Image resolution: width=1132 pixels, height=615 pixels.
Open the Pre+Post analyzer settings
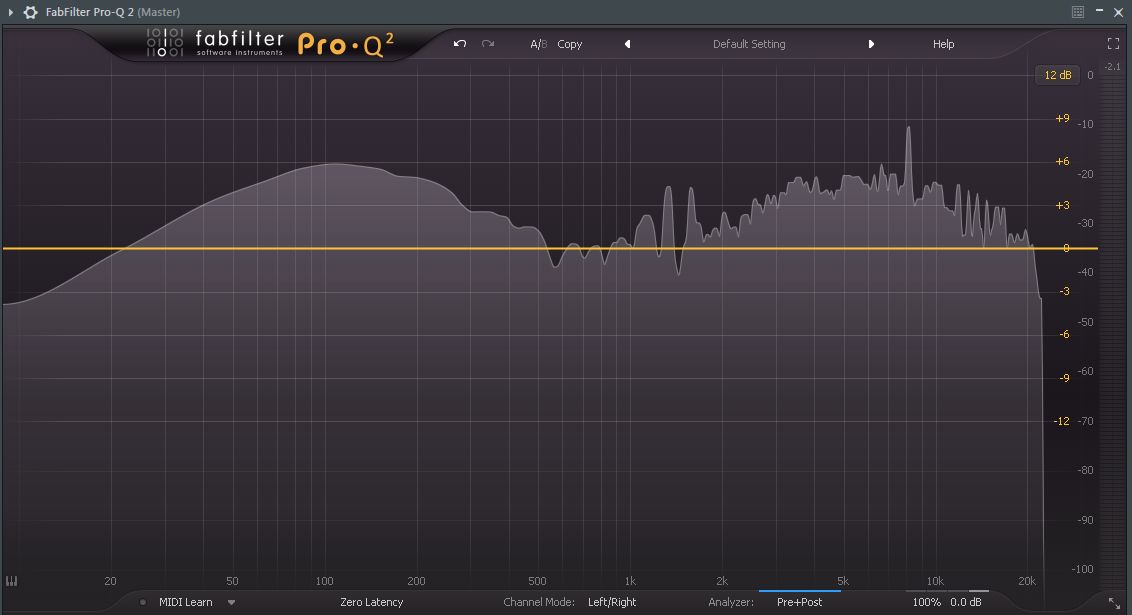(x=799, y=602)
